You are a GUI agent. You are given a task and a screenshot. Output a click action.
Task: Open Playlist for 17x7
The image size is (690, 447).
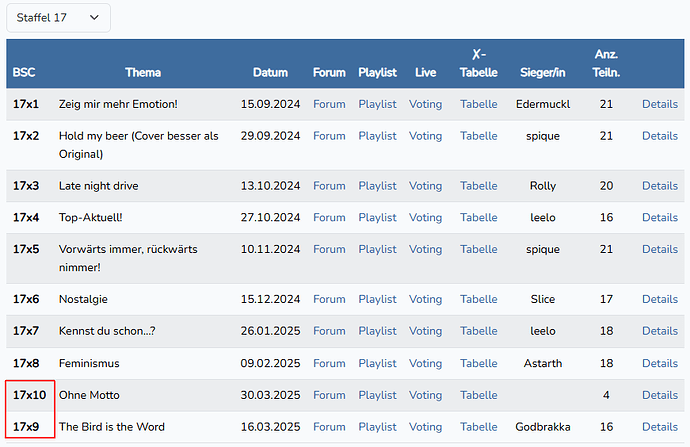point(377,331)
